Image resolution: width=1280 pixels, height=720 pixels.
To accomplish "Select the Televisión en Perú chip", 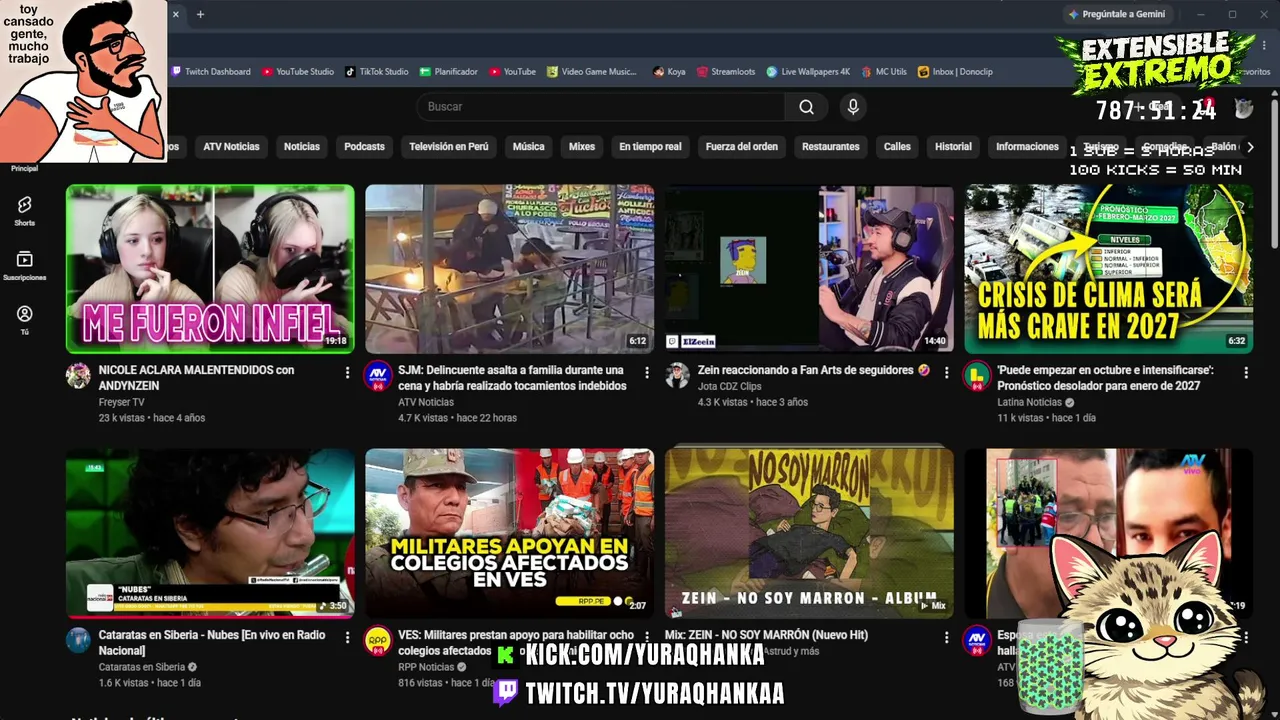I will tap(449, 147).
